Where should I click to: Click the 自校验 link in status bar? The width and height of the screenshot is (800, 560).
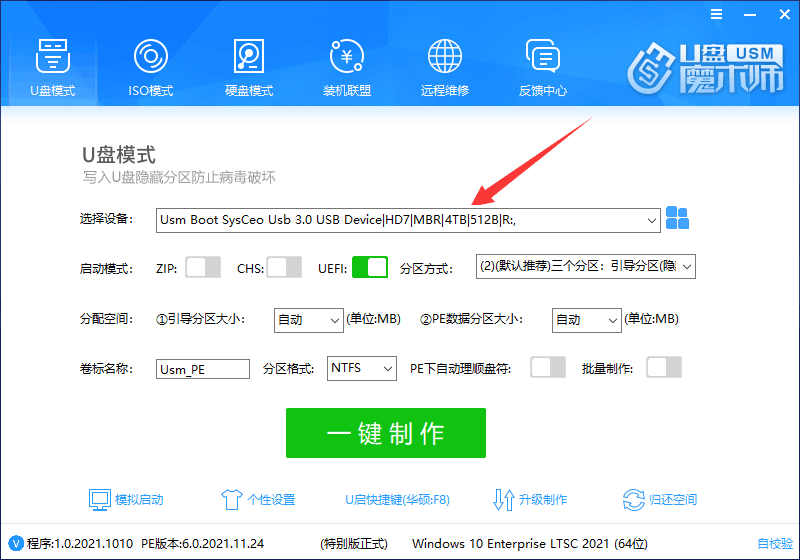[x=776, y=544]
